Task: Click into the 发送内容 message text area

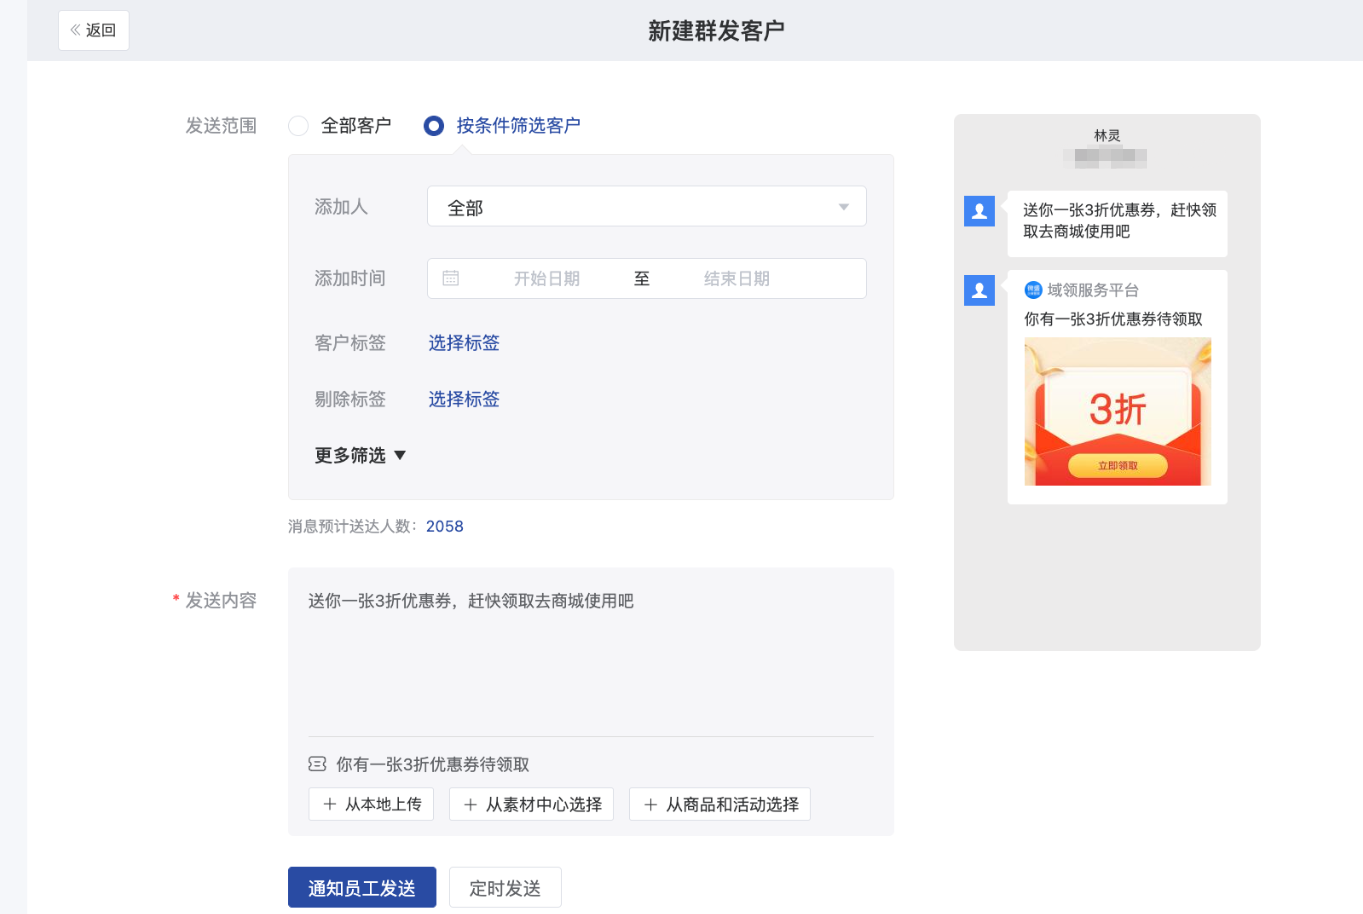Action: tap(590, 652)
